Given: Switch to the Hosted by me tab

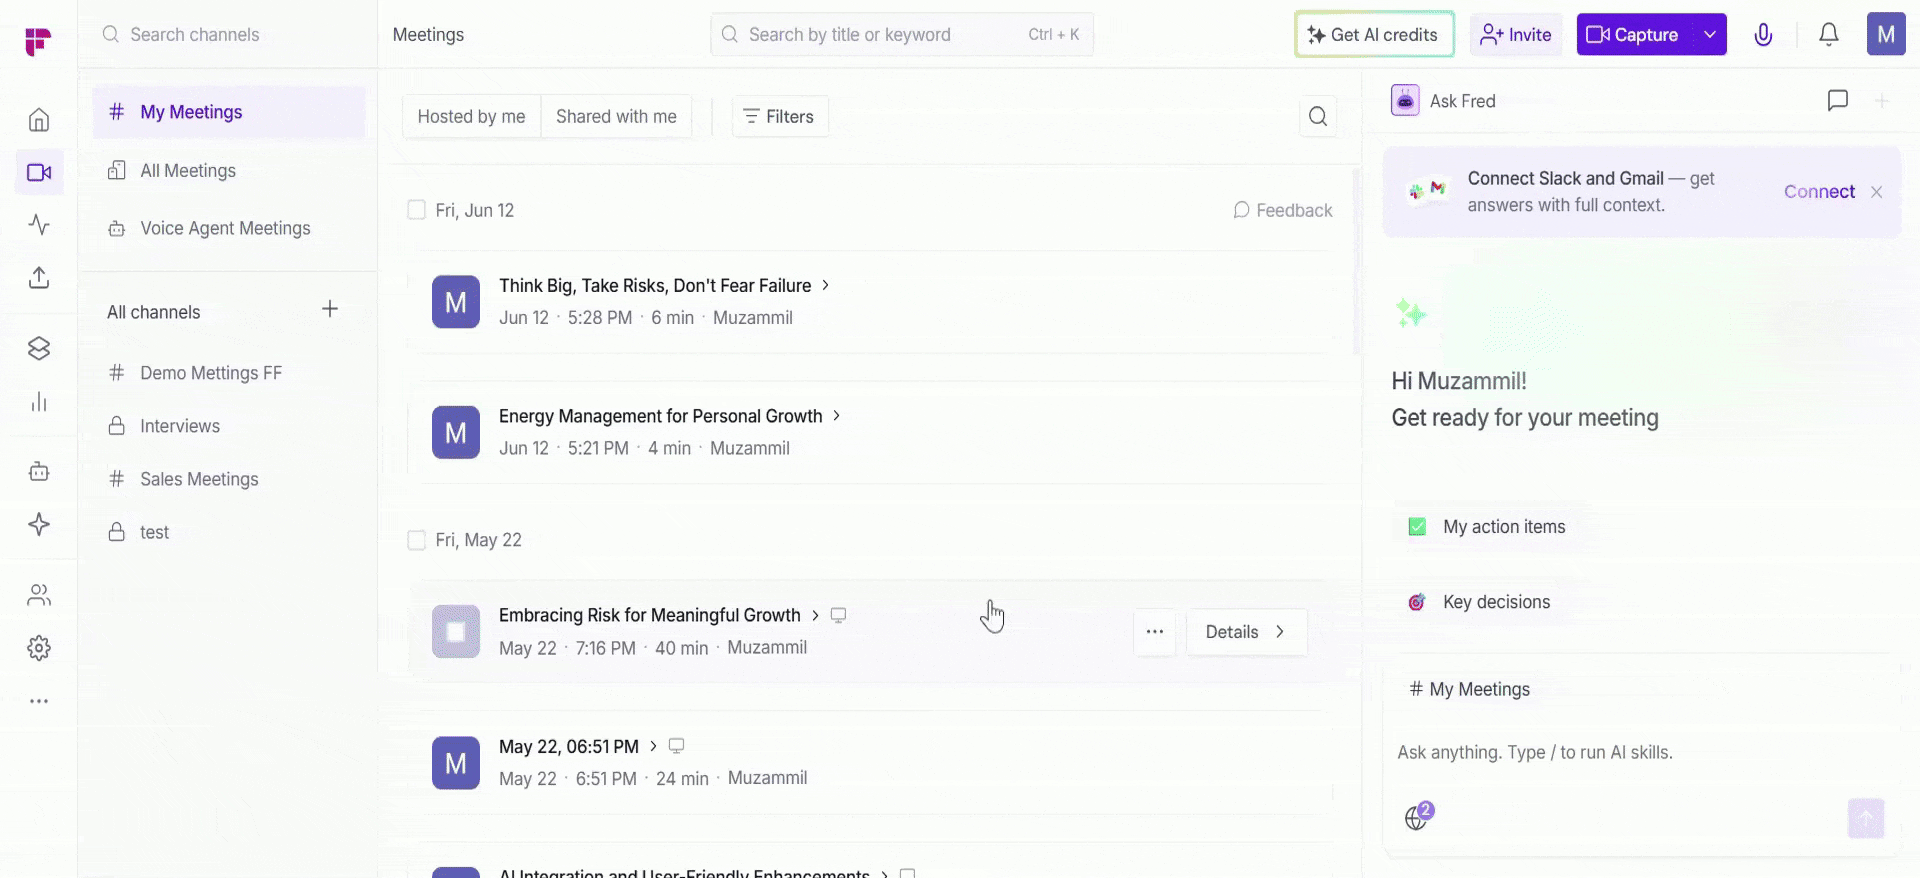Looking at the screenshot, I should coord(471,116).
